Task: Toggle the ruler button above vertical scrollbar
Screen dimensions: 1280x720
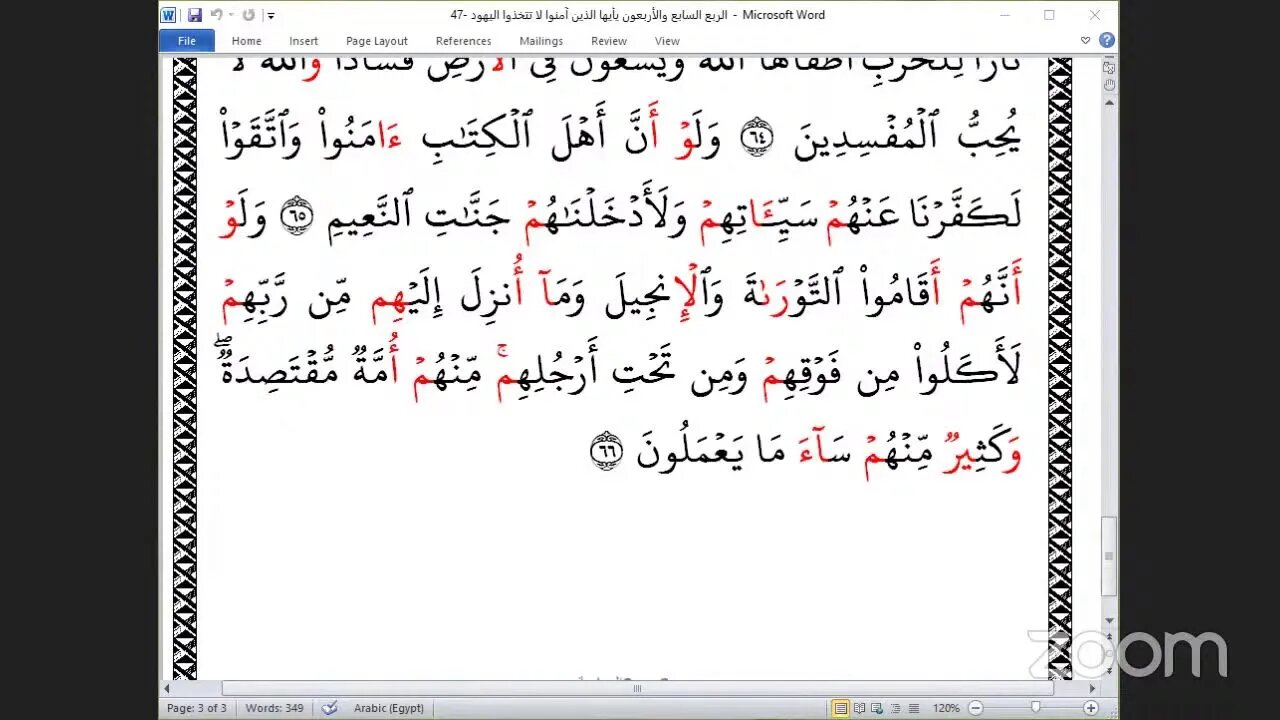Action: [1108, 66]
